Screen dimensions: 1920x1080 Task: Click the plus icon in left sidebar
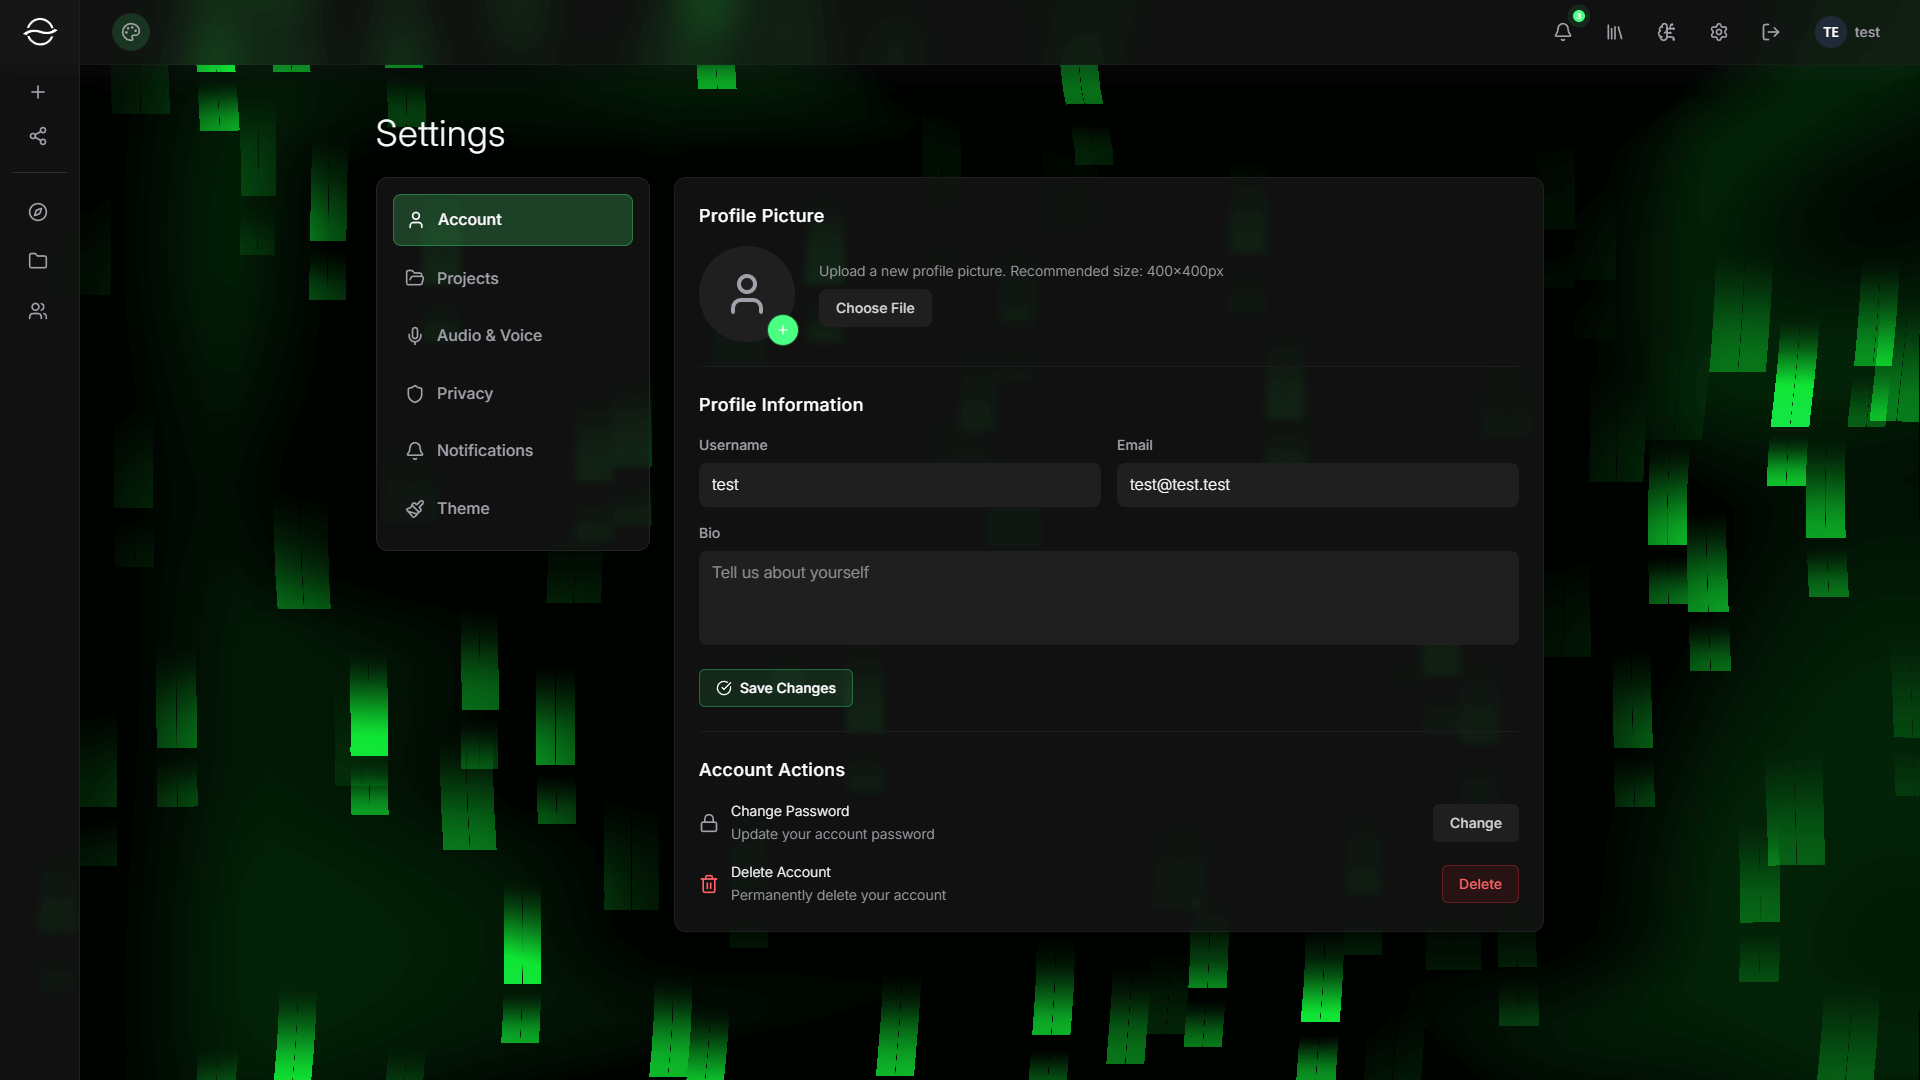click(38, 92)
